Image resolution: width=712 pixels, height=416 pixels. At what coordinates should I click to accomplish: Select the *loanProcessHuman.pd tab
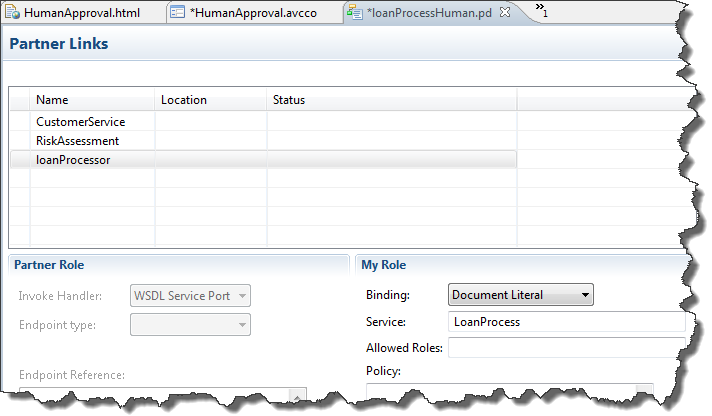(430, 14)
